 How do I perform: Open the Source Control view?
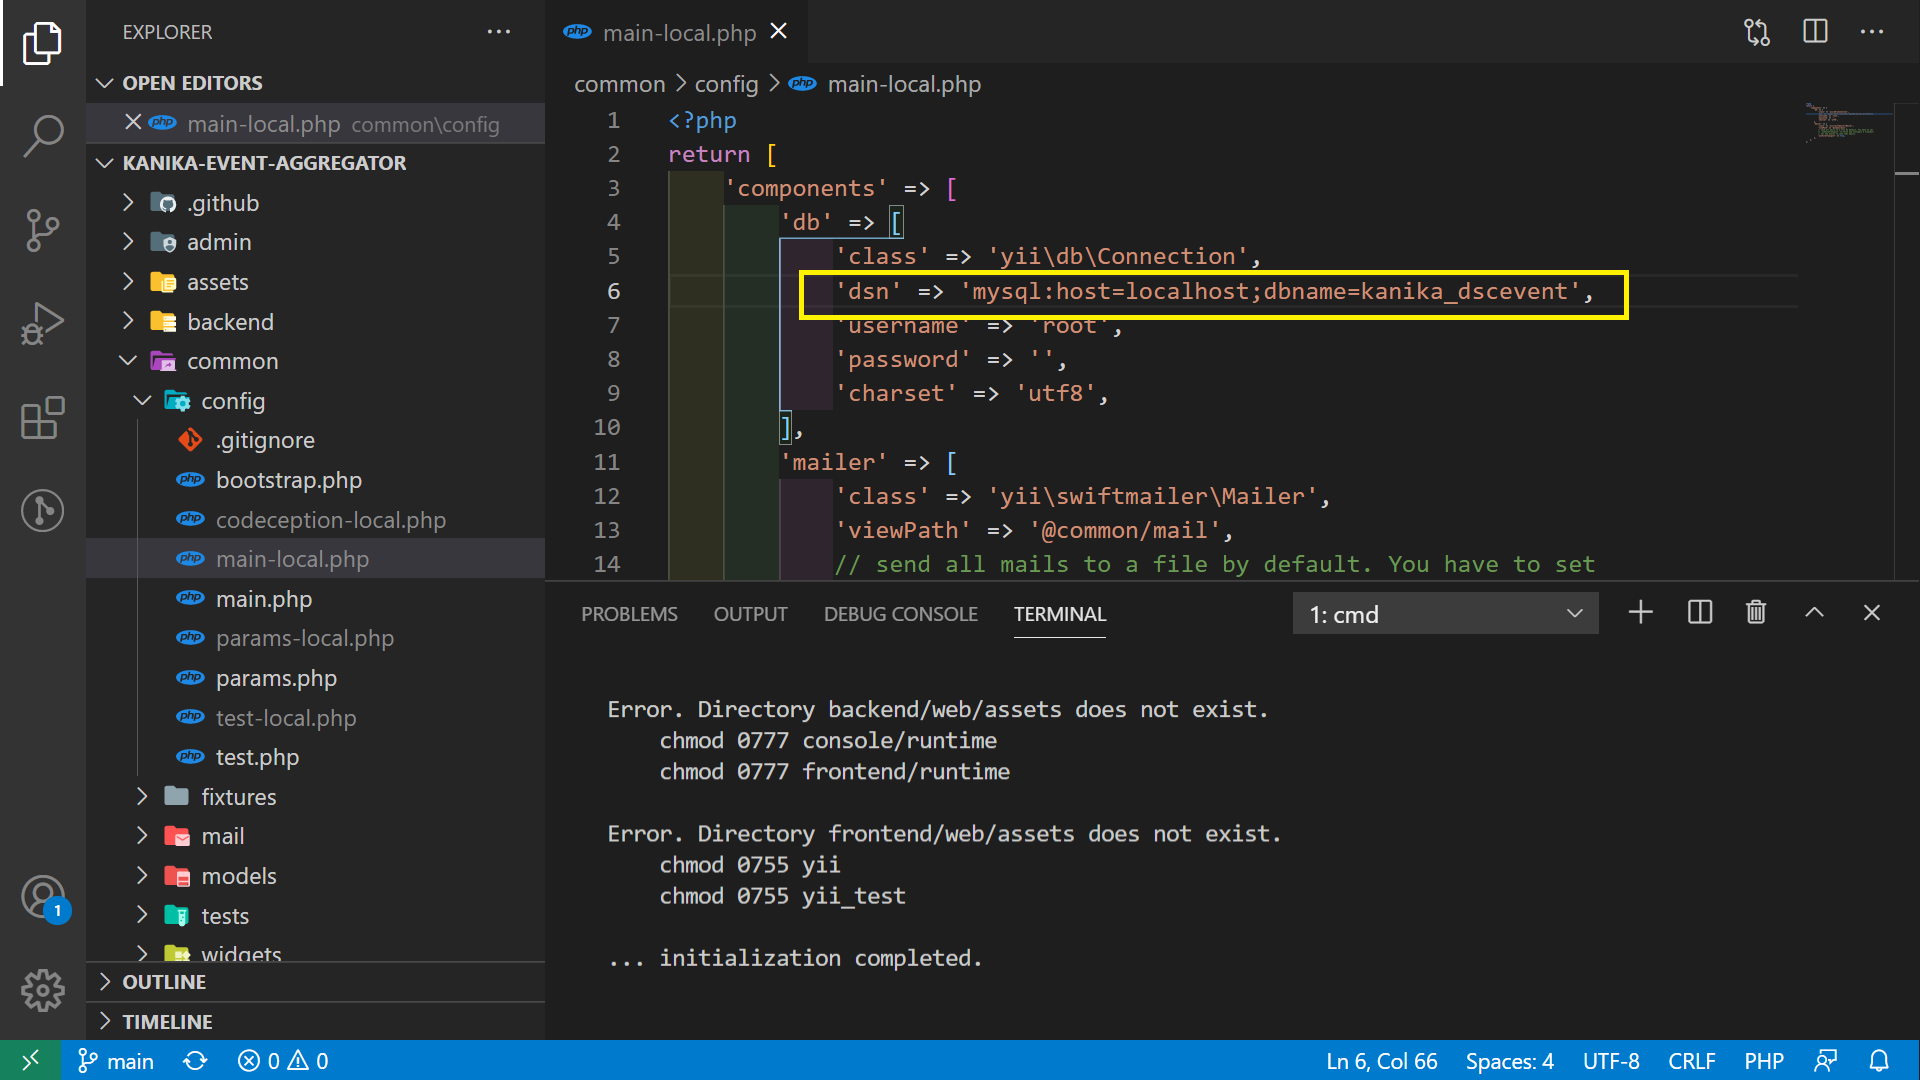click(42, 230)
